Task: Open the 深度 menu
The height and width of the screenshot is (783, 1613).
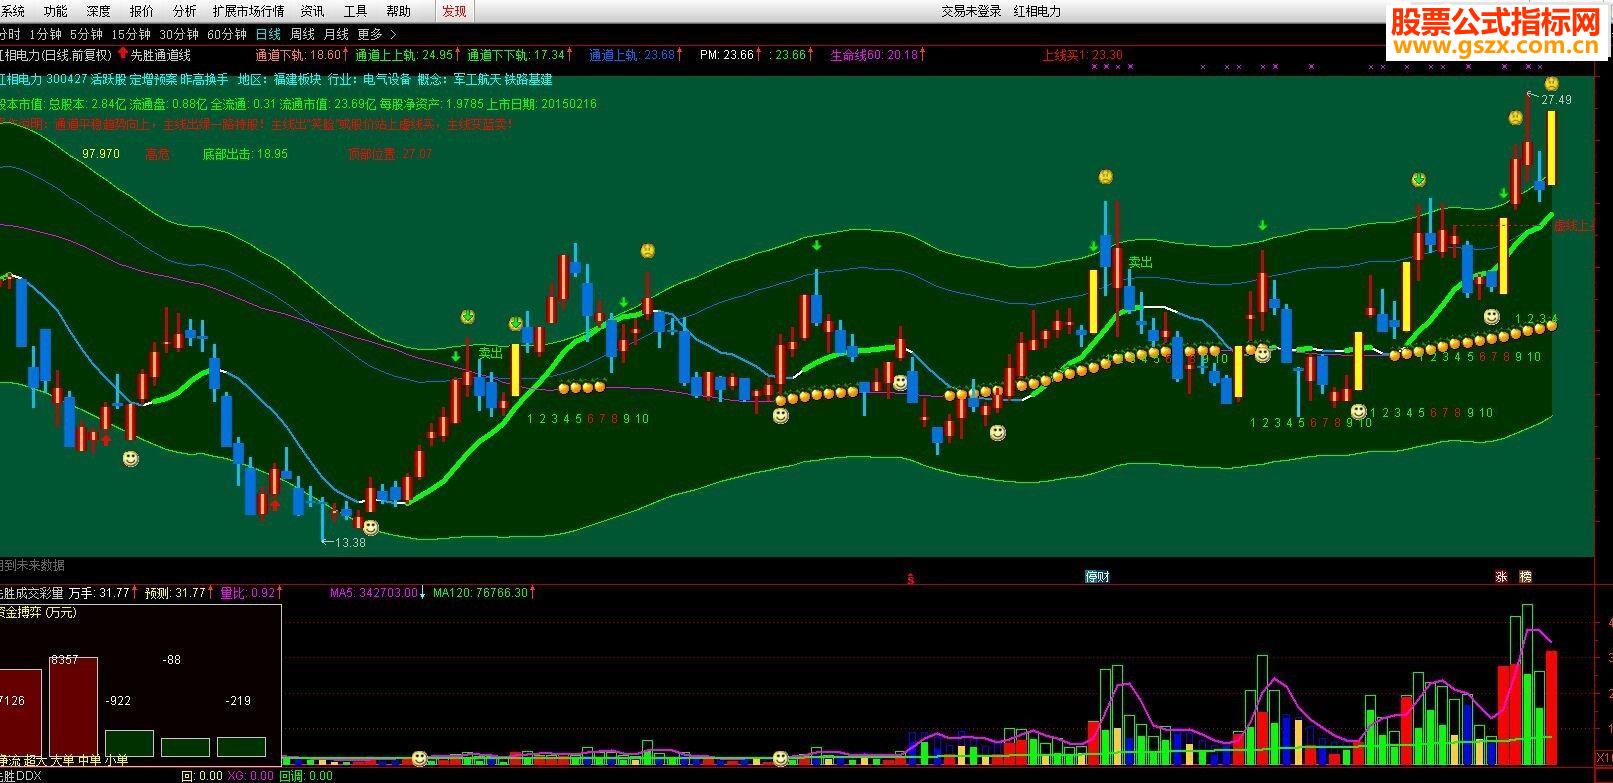Action: click(x=98, y=11)
